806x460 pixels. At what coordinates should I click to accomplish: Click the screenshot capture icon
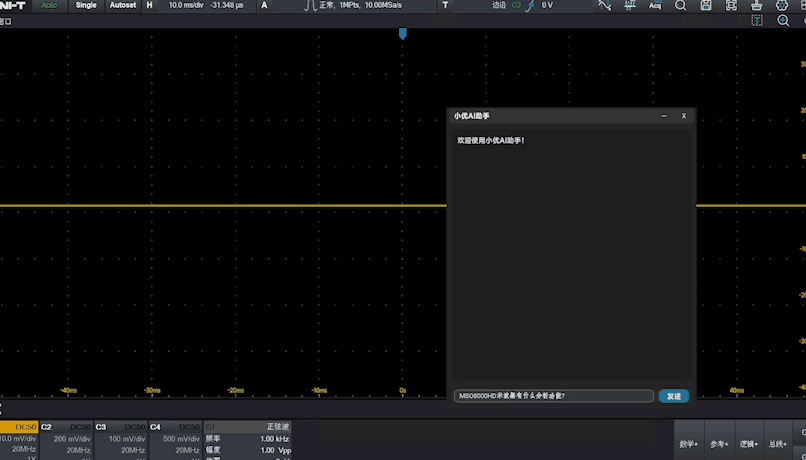[x=731, y=5]
